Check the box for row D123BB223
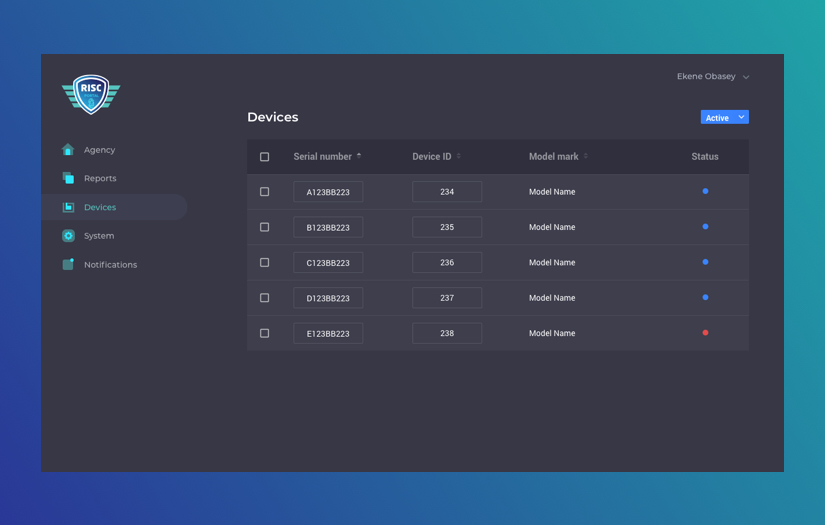This screenshot has width=825, height=525. click(x=265, y=298)
